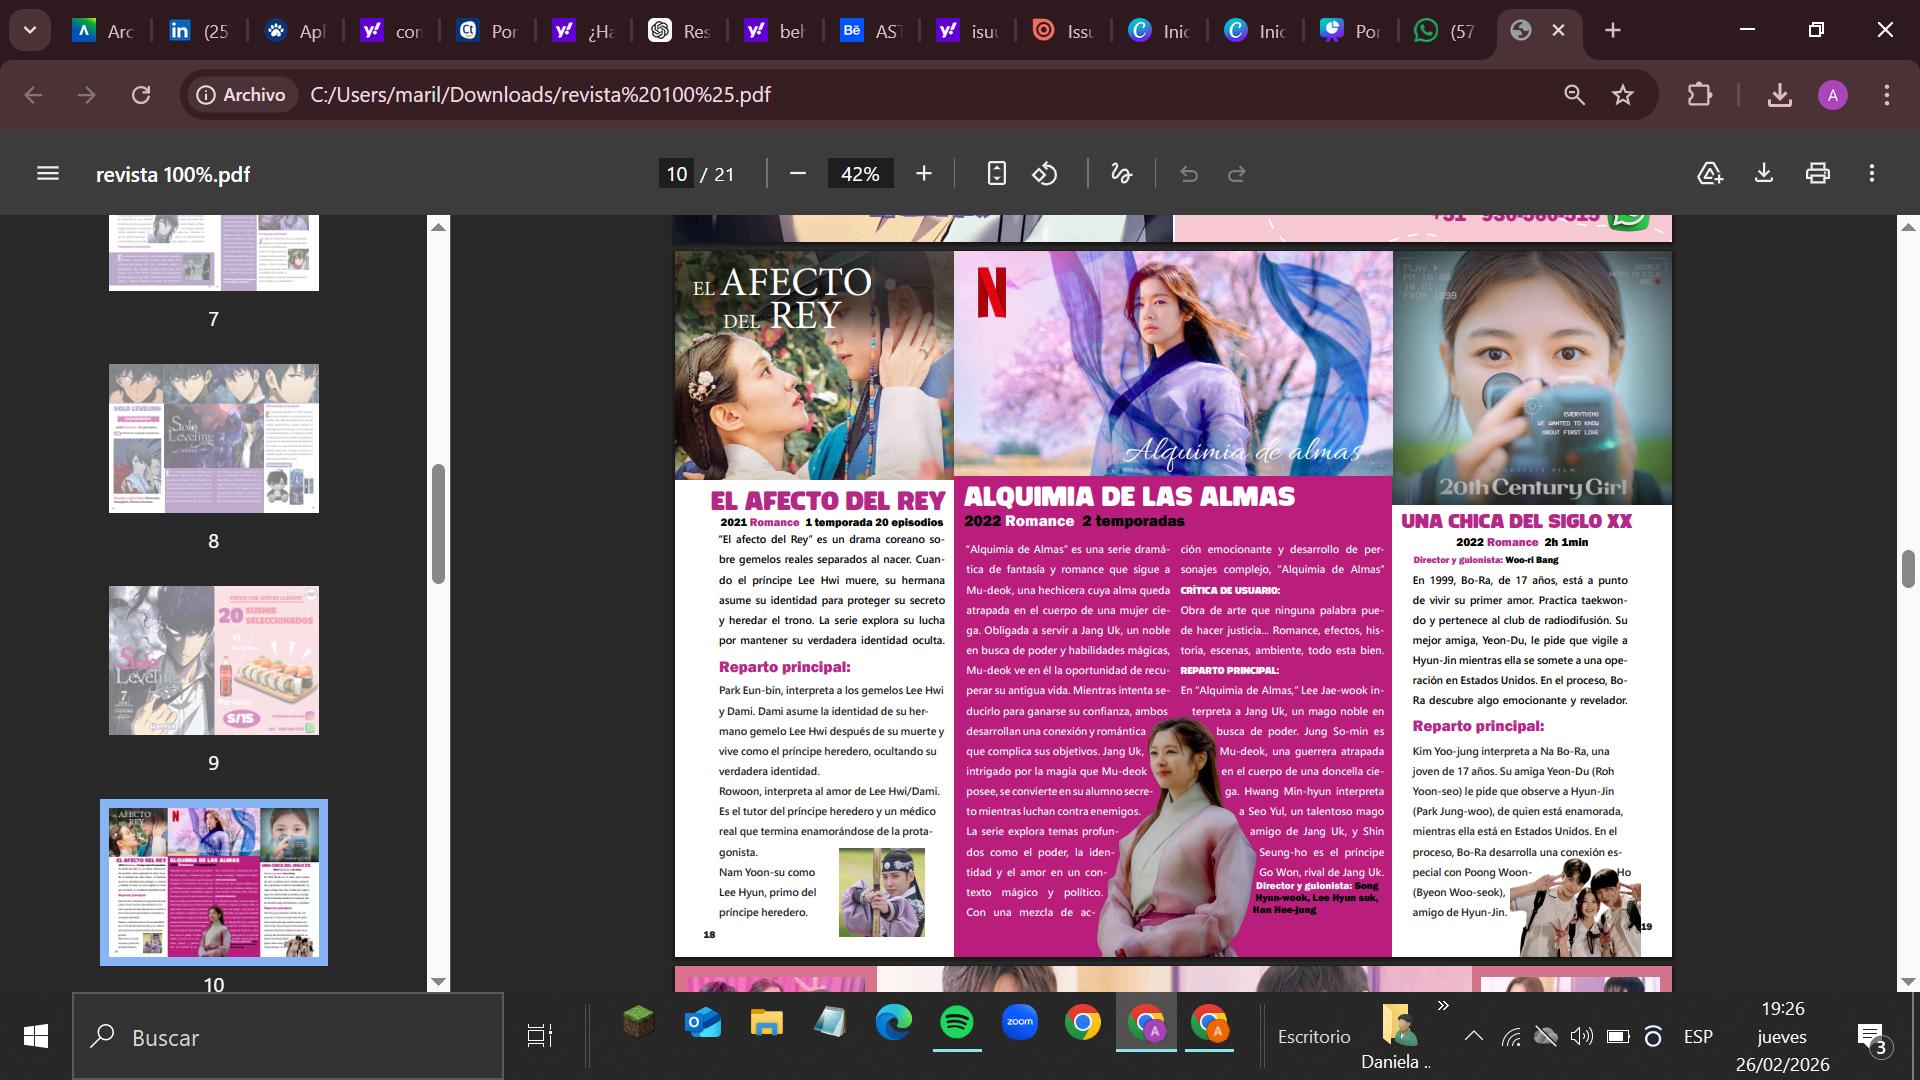Image resolution: width=1920 pixels, height=1080 pixels.
Task: Select page 8 thumbnail
Action: point(213,439)
